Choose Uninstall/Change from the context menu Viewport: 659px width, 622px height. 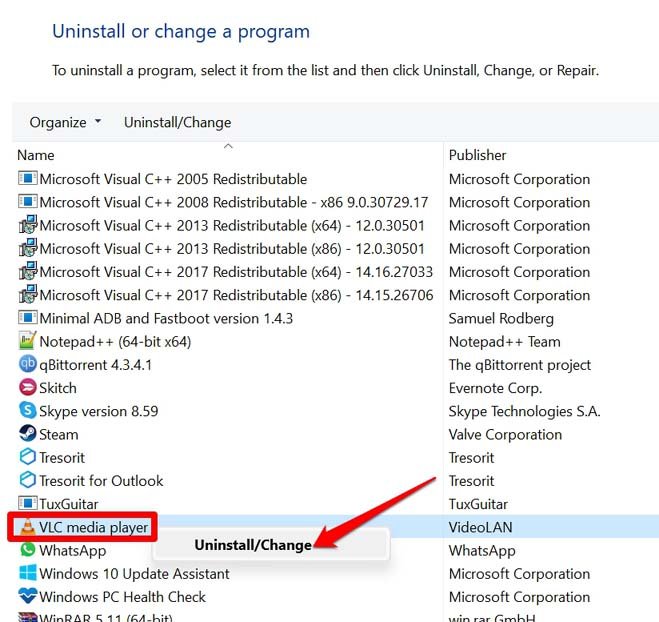tap(253, 545)
